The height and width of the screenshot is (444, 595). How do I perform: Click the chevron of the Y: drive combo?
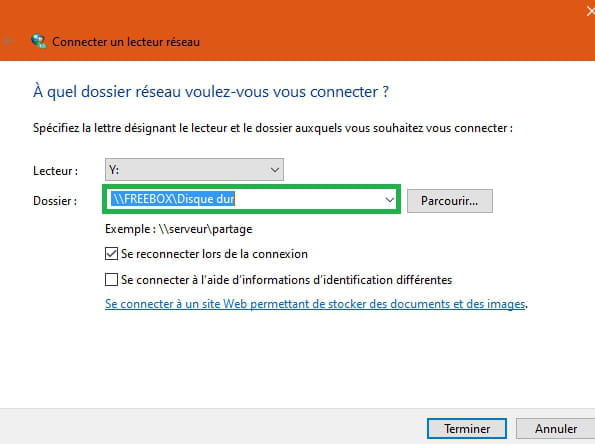point(275,170)
